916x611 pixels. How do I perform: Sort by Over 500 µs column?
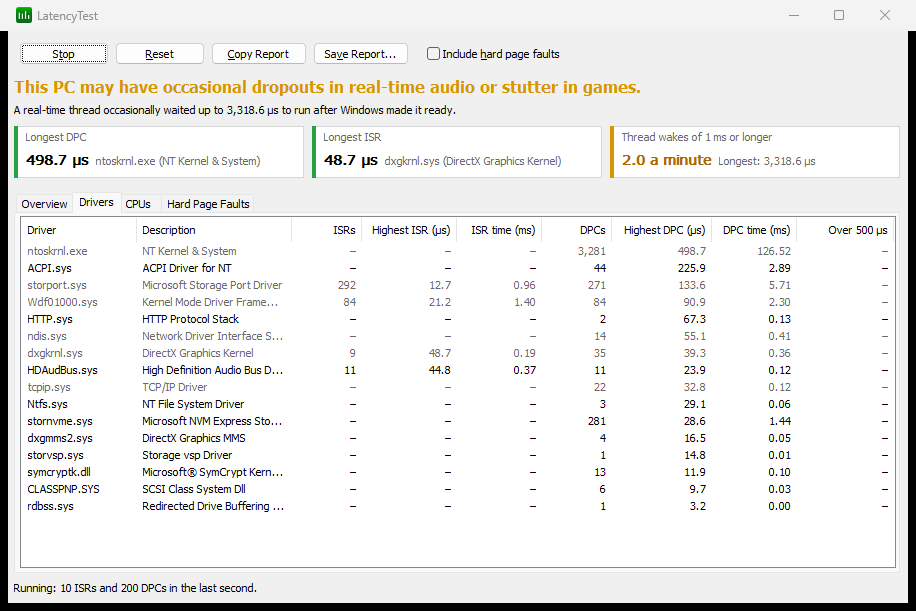[845, 230]
